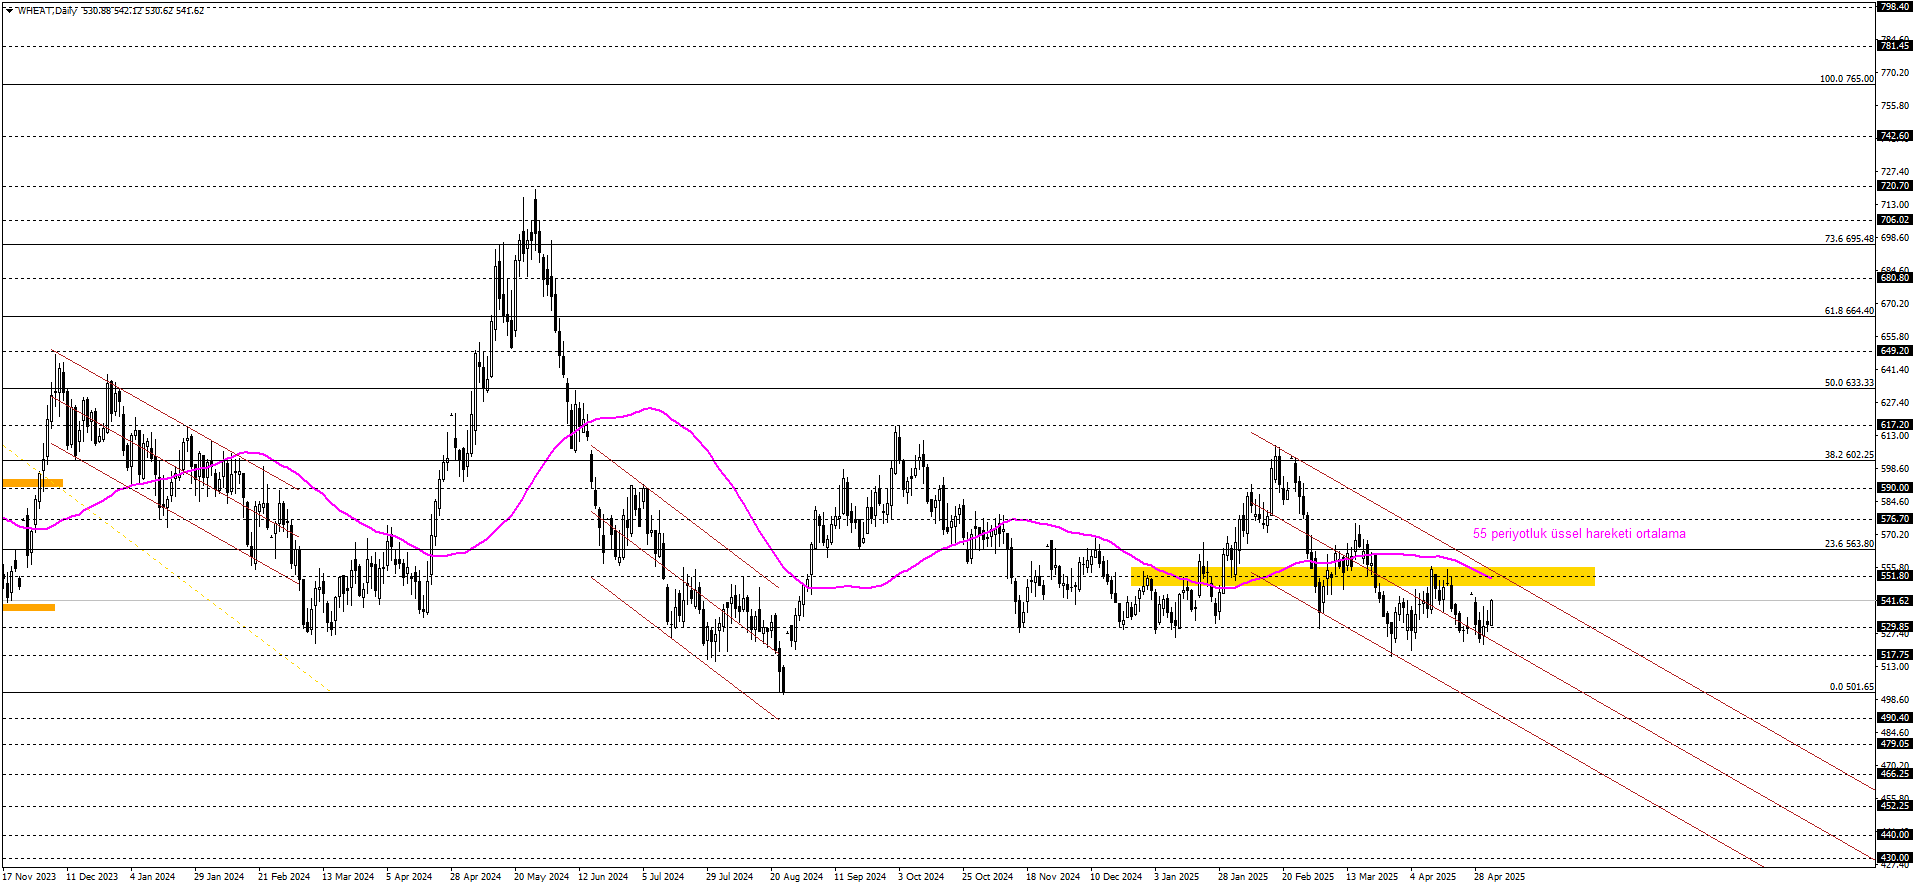Select the '55 periyotluk üssel hareketi ortalama' annotation
The height and width of the screenshot is (888, 1916).
(x=1579, y=534)
